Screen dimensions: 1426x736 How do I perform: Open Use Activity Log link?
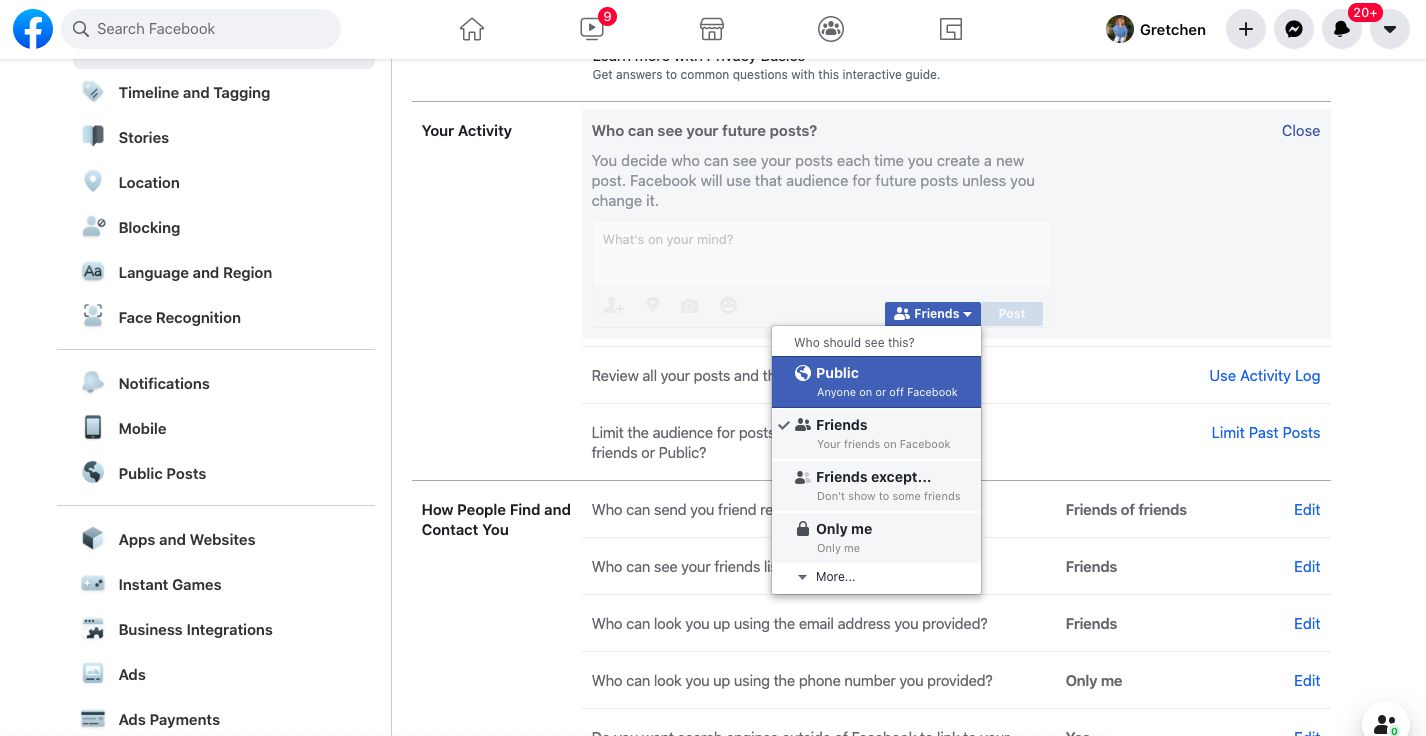point(1264,376)
